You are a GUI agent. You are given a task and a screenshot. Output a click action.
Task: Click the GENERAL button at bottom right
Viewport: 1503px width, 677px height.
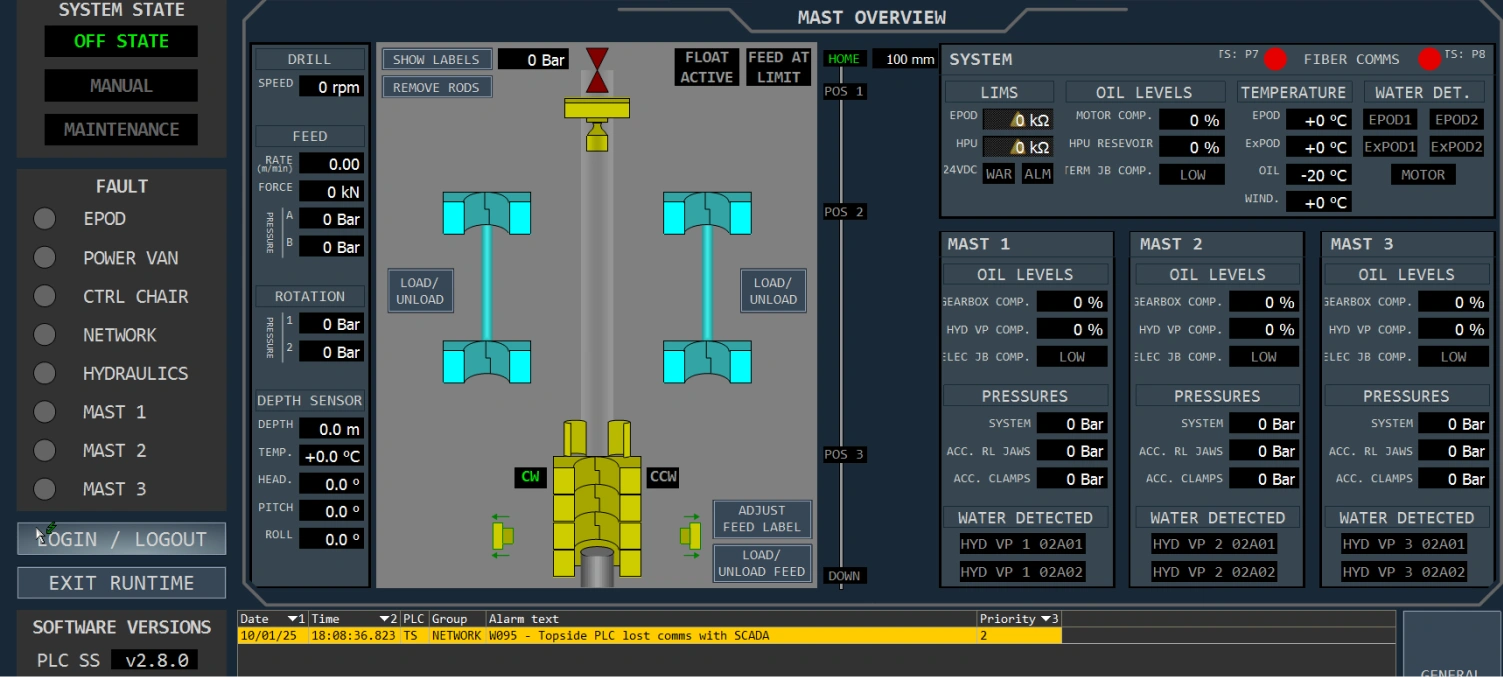click(x=1450, y=644)
